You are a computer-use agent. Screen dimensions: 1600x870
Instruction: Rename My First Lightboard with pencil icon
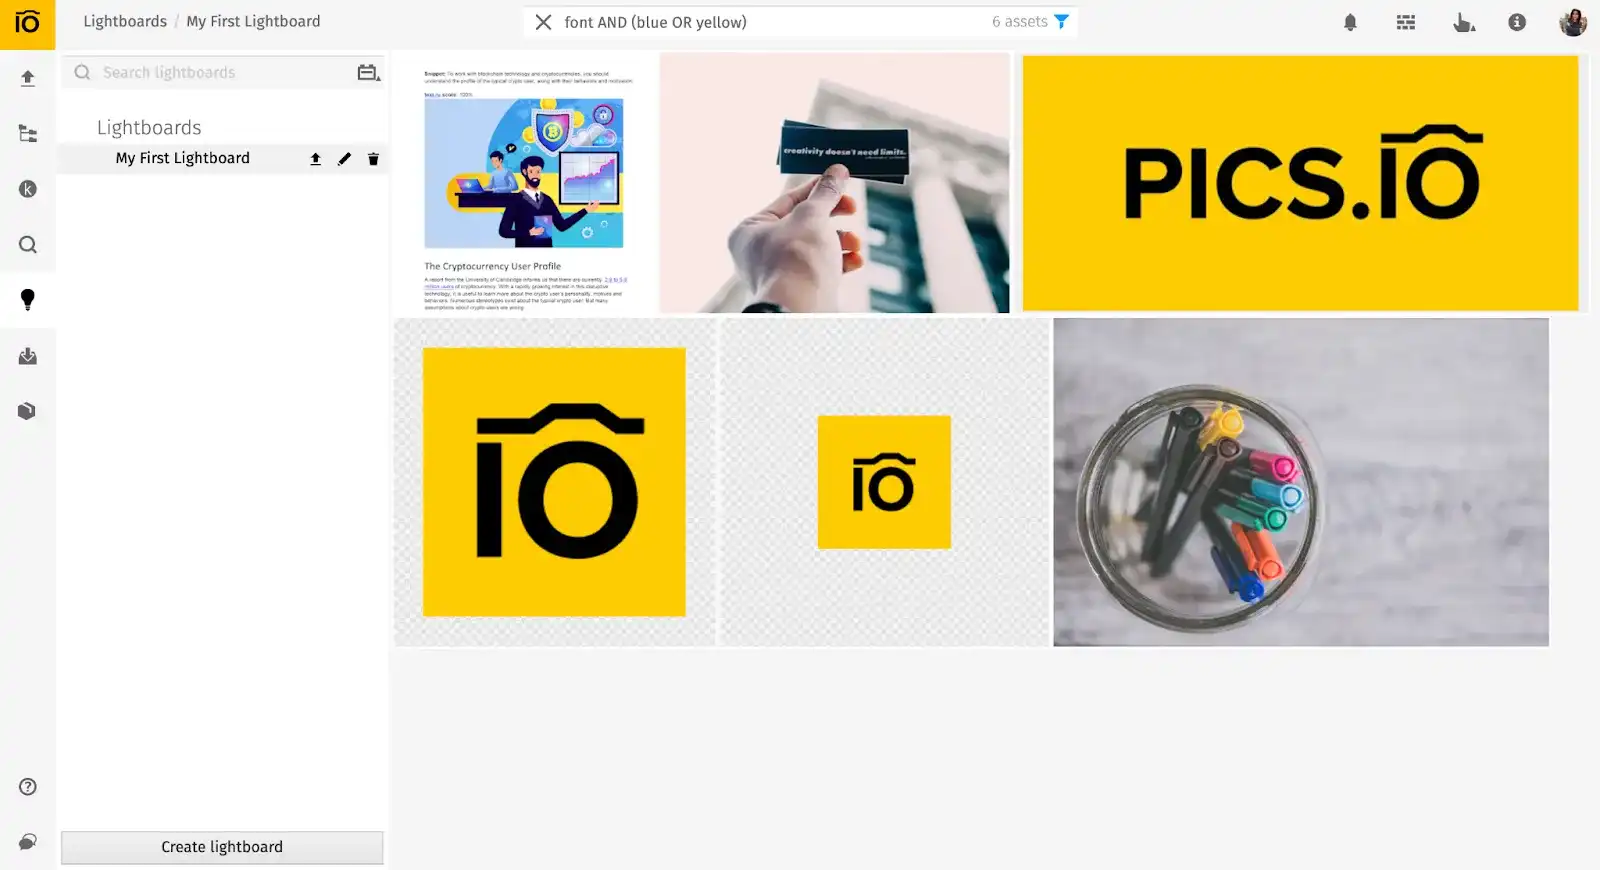[x=344, y=159]
